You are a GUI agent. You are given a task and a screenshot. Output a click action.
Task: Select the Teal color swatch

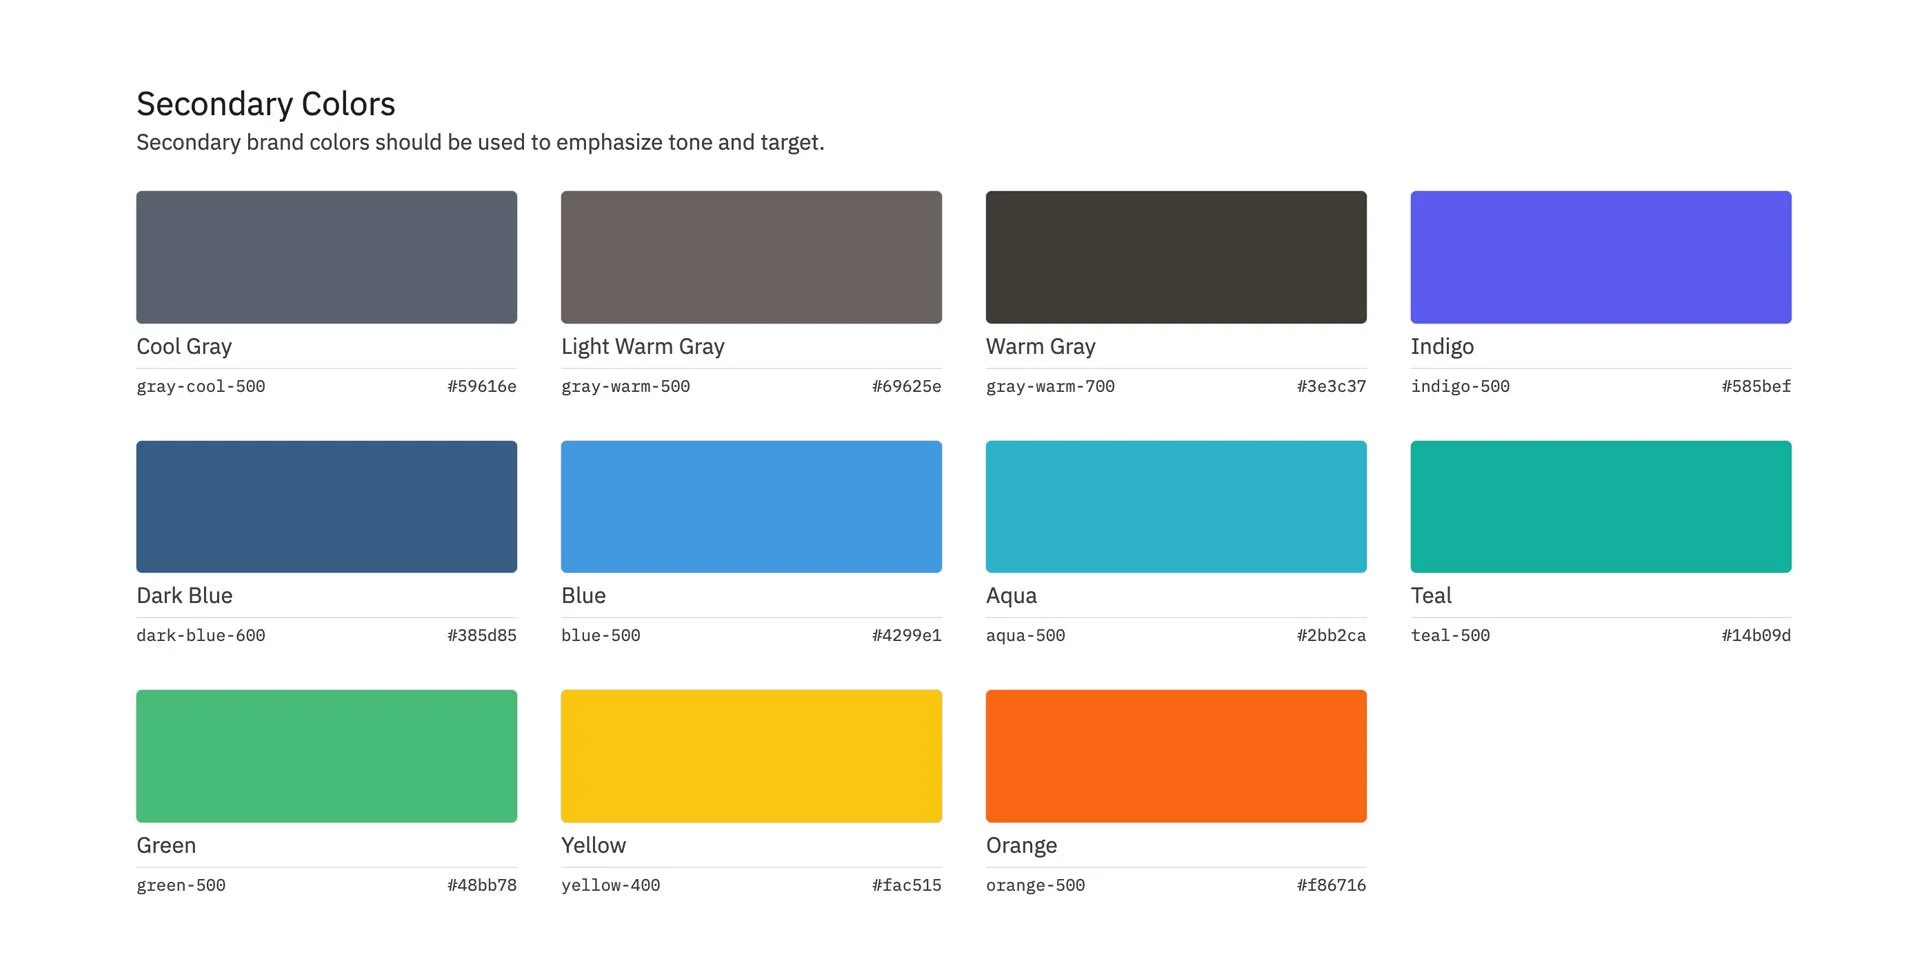click(x=1601, y=506)
